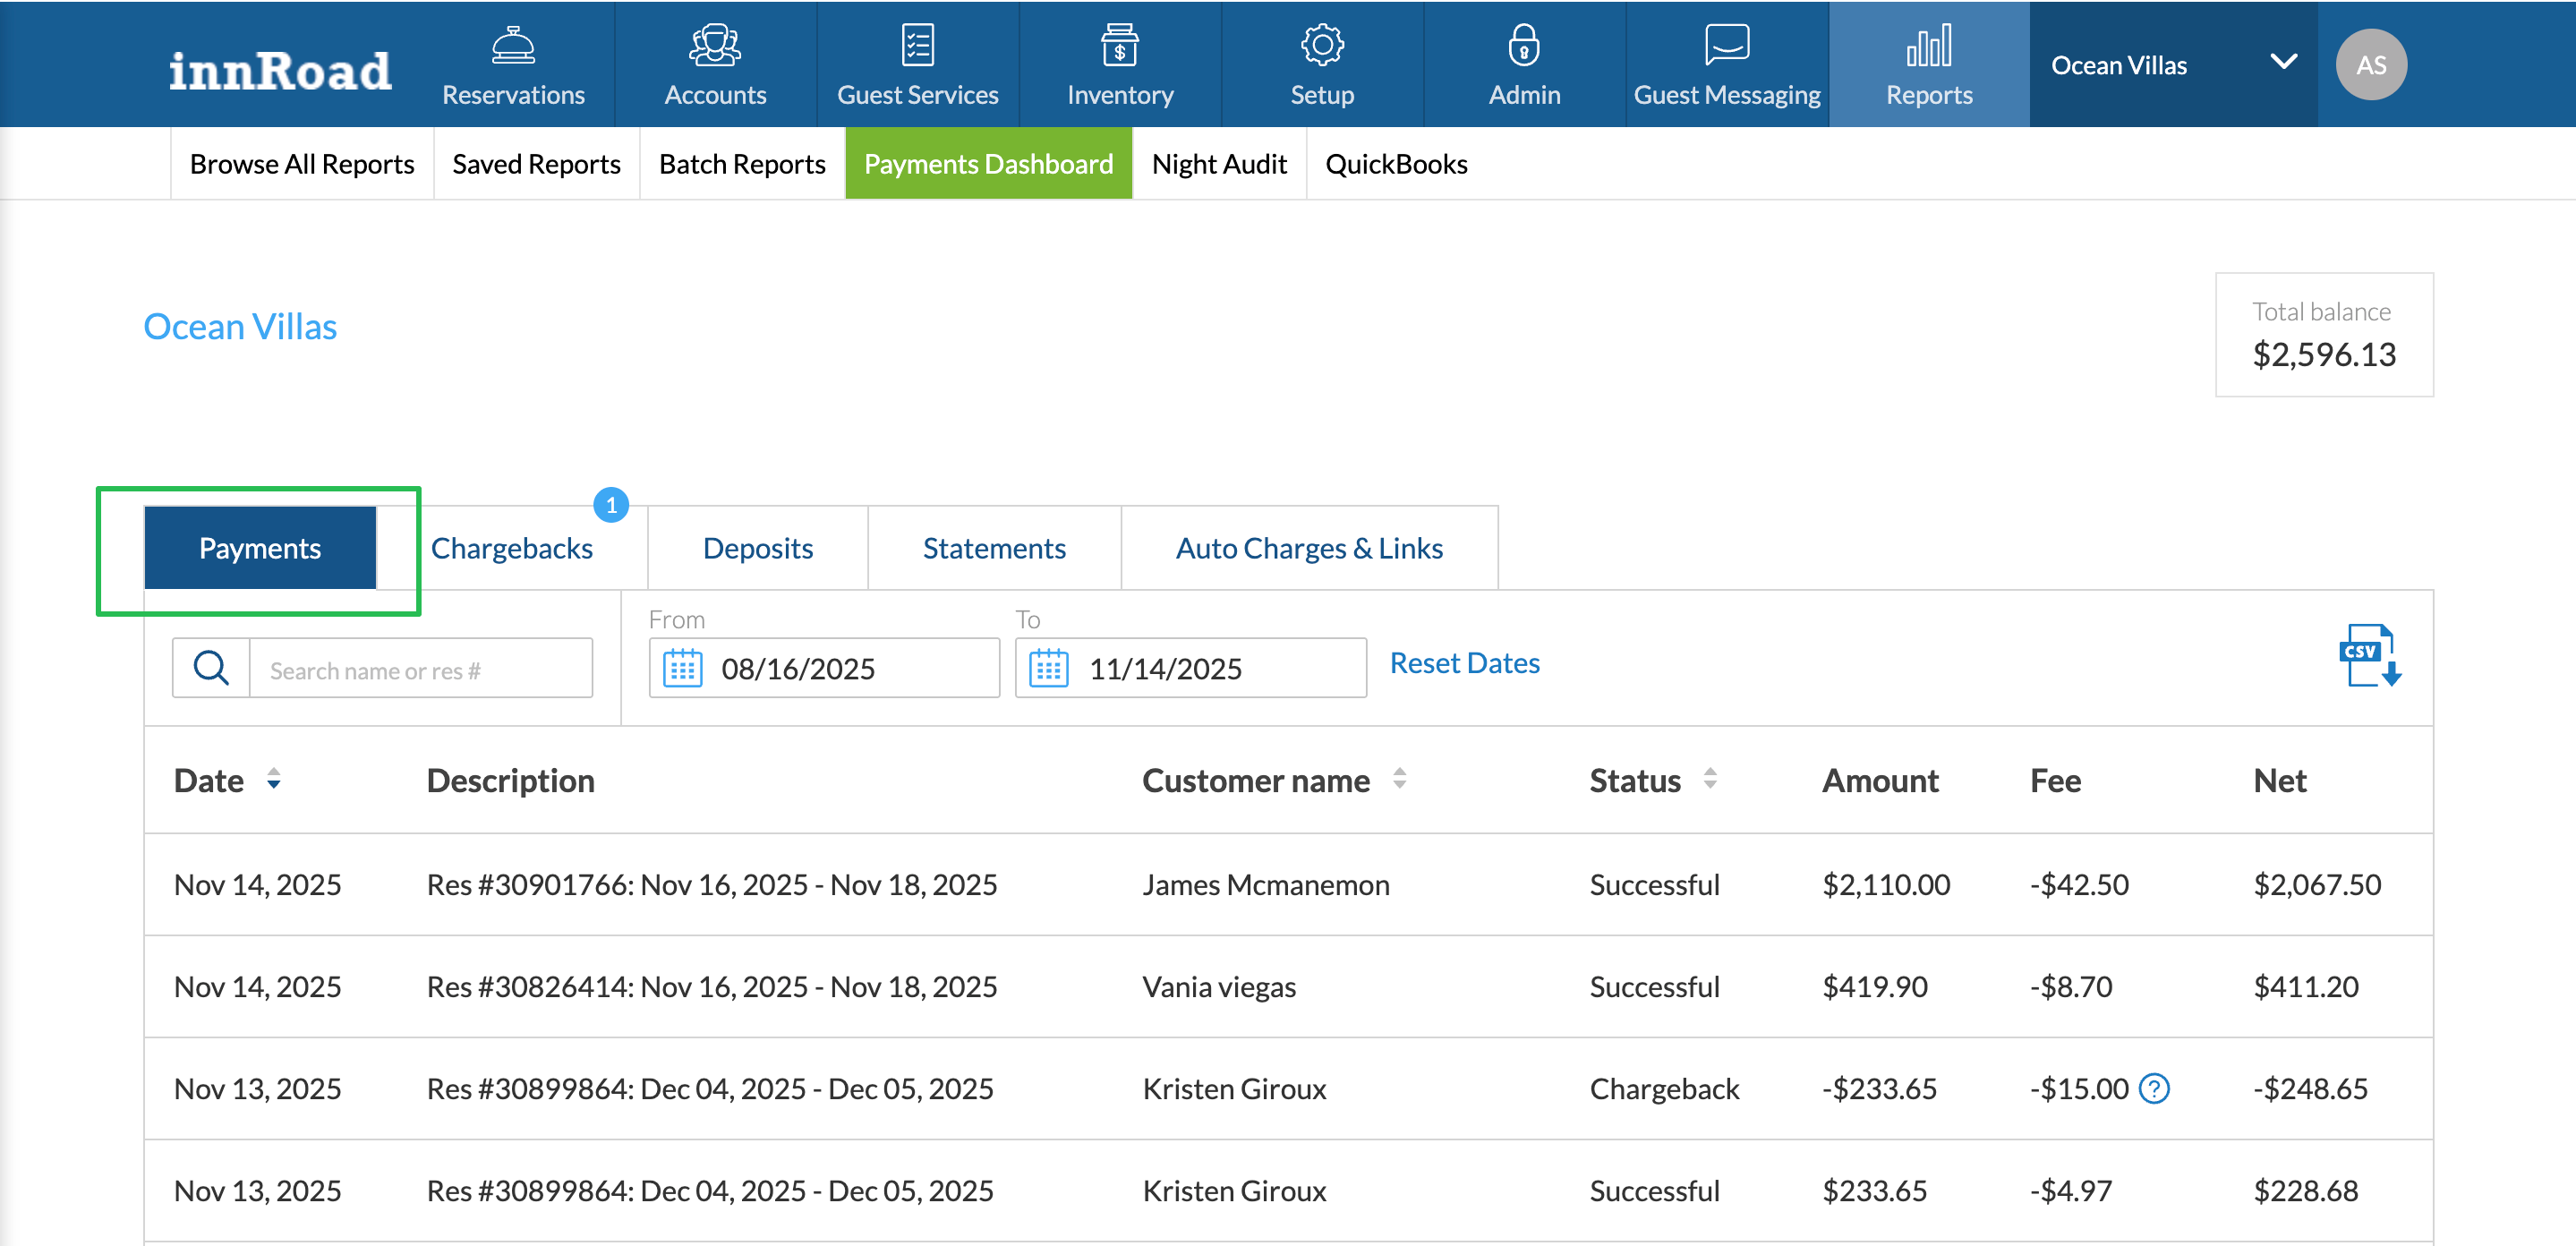Open the Night Audit submenu
Image resolution: width=2576 pixels, height=1246 pixels.
click(x=1218, y=164)
